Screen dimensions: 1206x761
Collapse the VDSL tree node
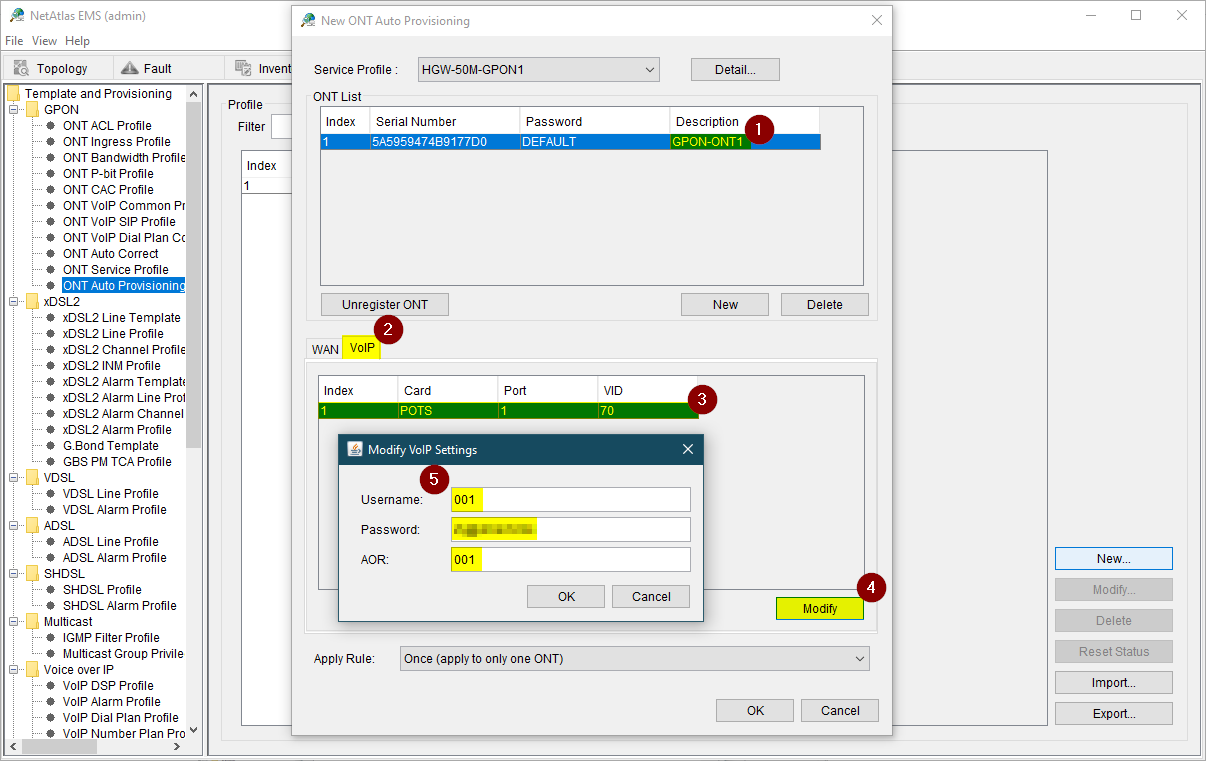pyautogui.click(x=15, y=478)
